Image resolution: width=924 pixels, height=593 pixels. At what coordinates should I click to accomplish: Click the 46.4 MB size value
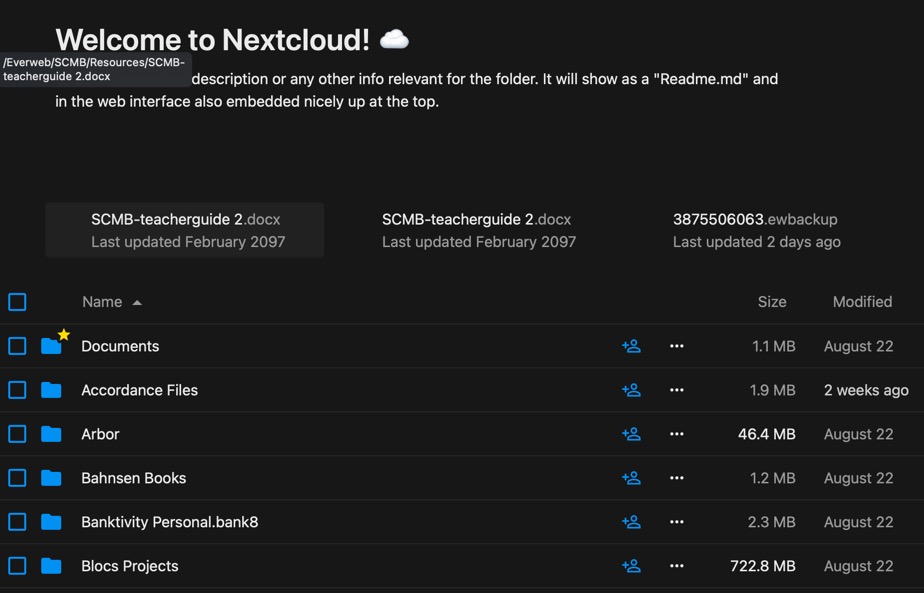tap(767, 434)
